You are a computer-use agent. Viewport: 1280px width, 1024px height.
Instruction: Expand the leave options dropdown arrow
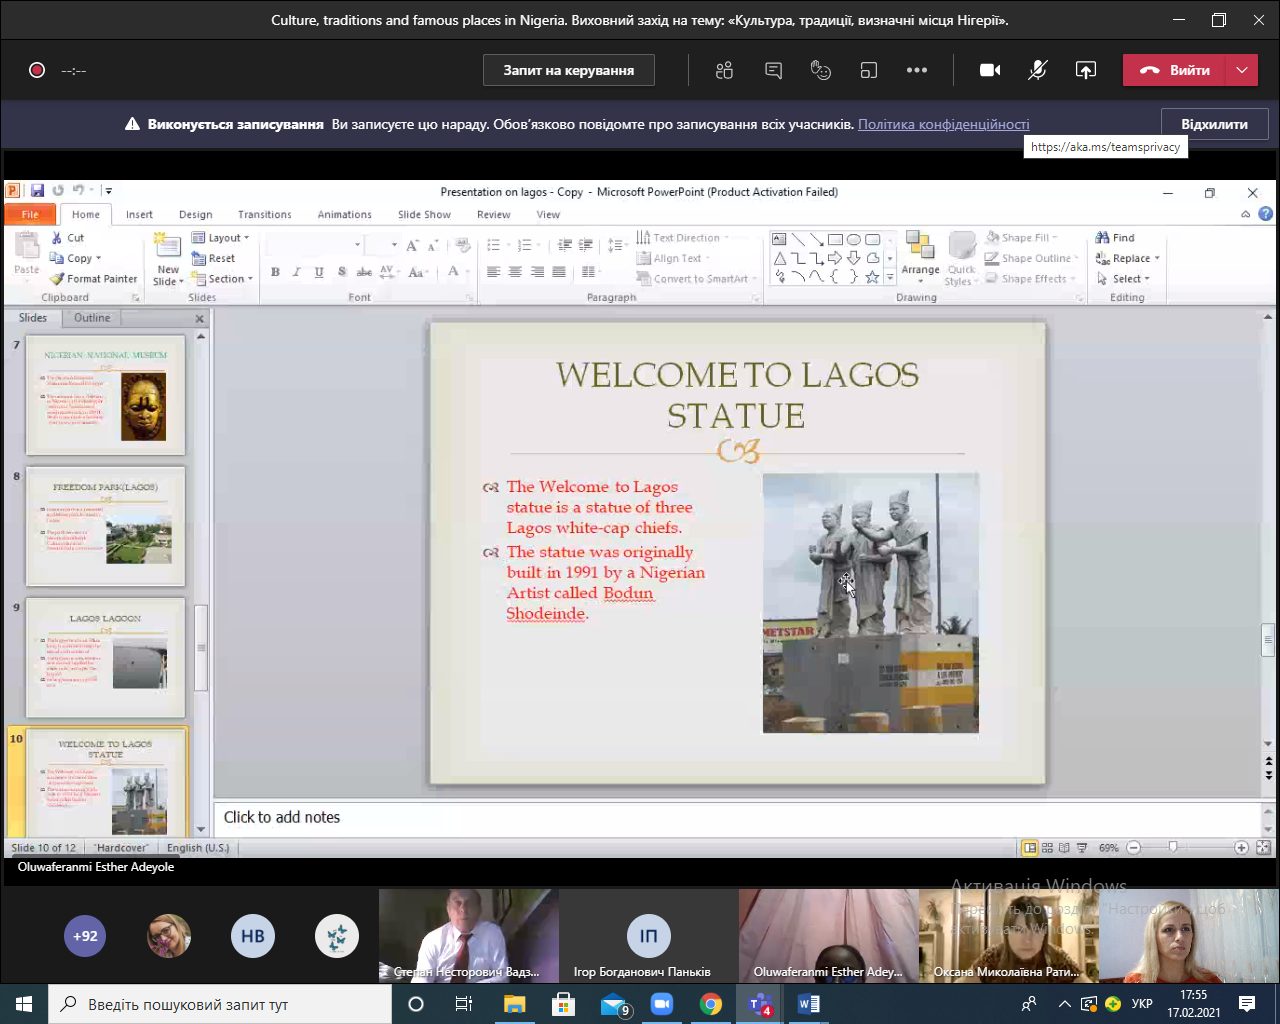click(1241, 70)
